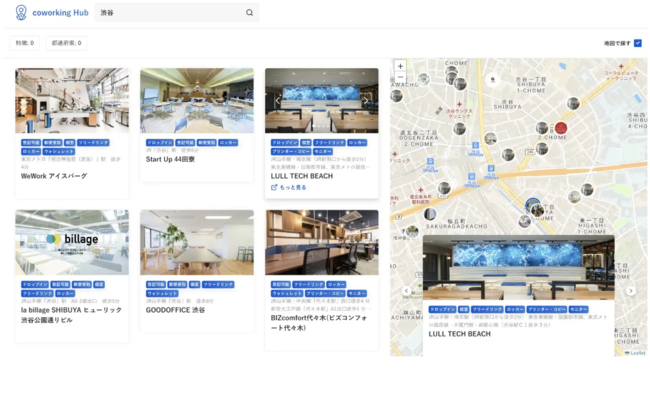650x405 pixels.
Task: Open the WeWork アイスバーグ photo
Action: click(x=72, y=101)
